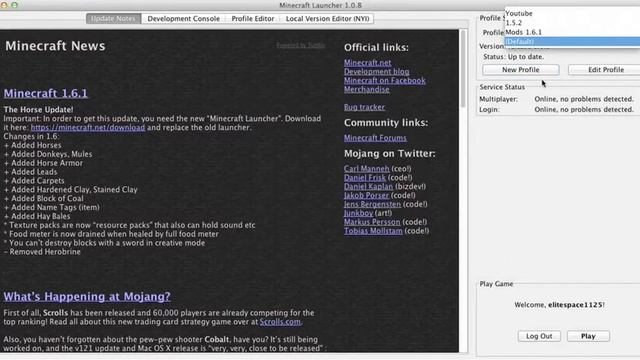Open Daniel Frisk's Twitter link
Viewport: 640px width, 360px height.
(x=364, y=178)
